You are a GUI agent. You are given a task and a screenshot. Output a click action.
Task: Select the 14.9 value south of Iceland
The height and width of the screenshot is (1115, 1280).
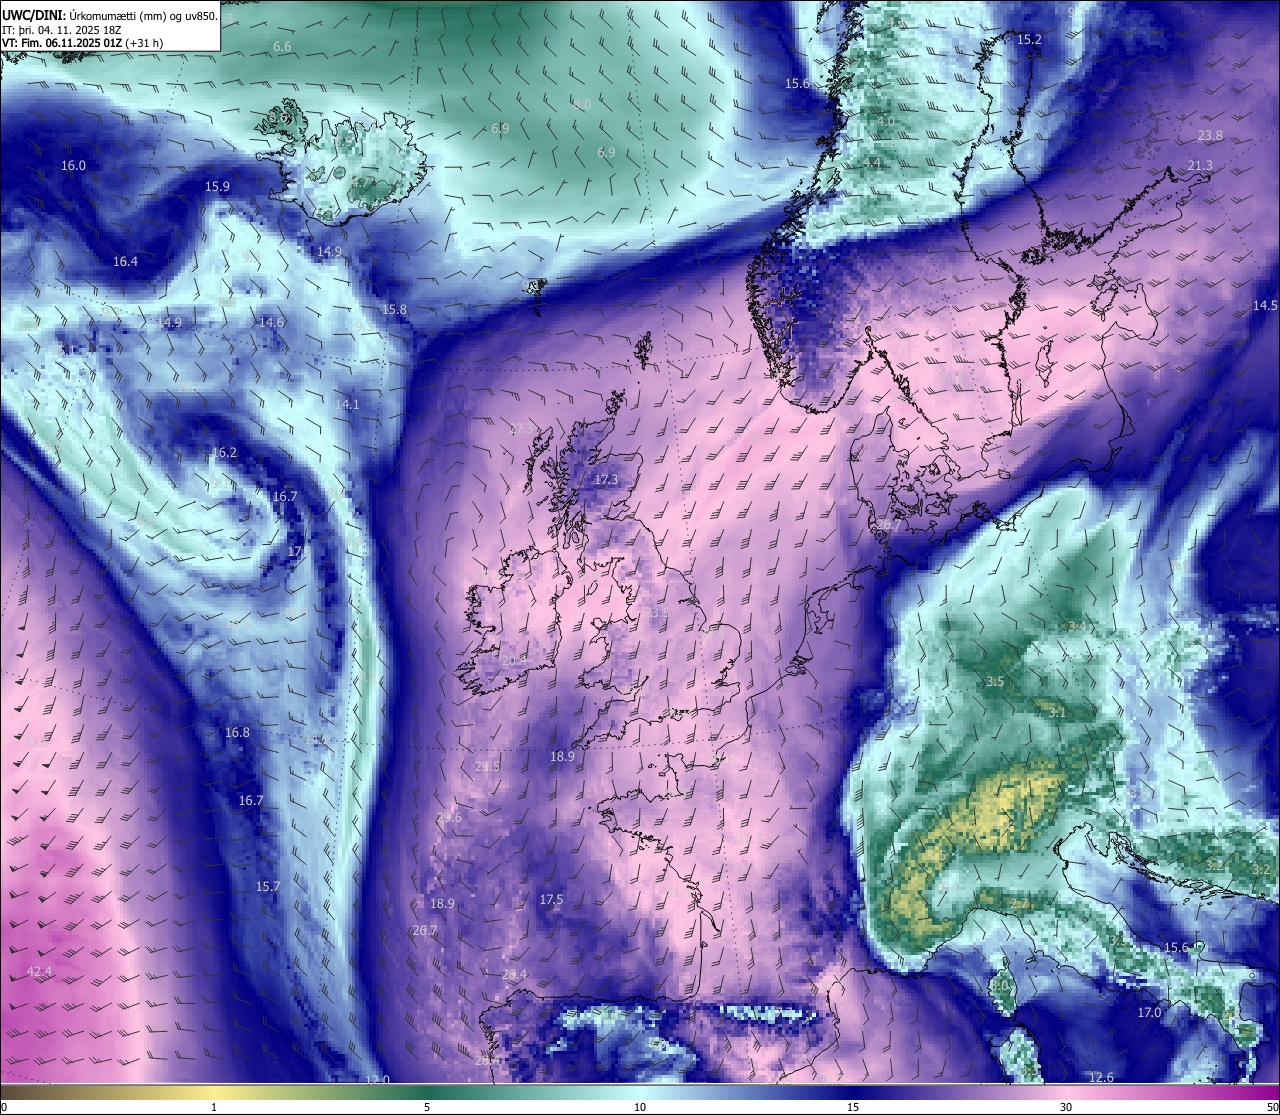329,252
